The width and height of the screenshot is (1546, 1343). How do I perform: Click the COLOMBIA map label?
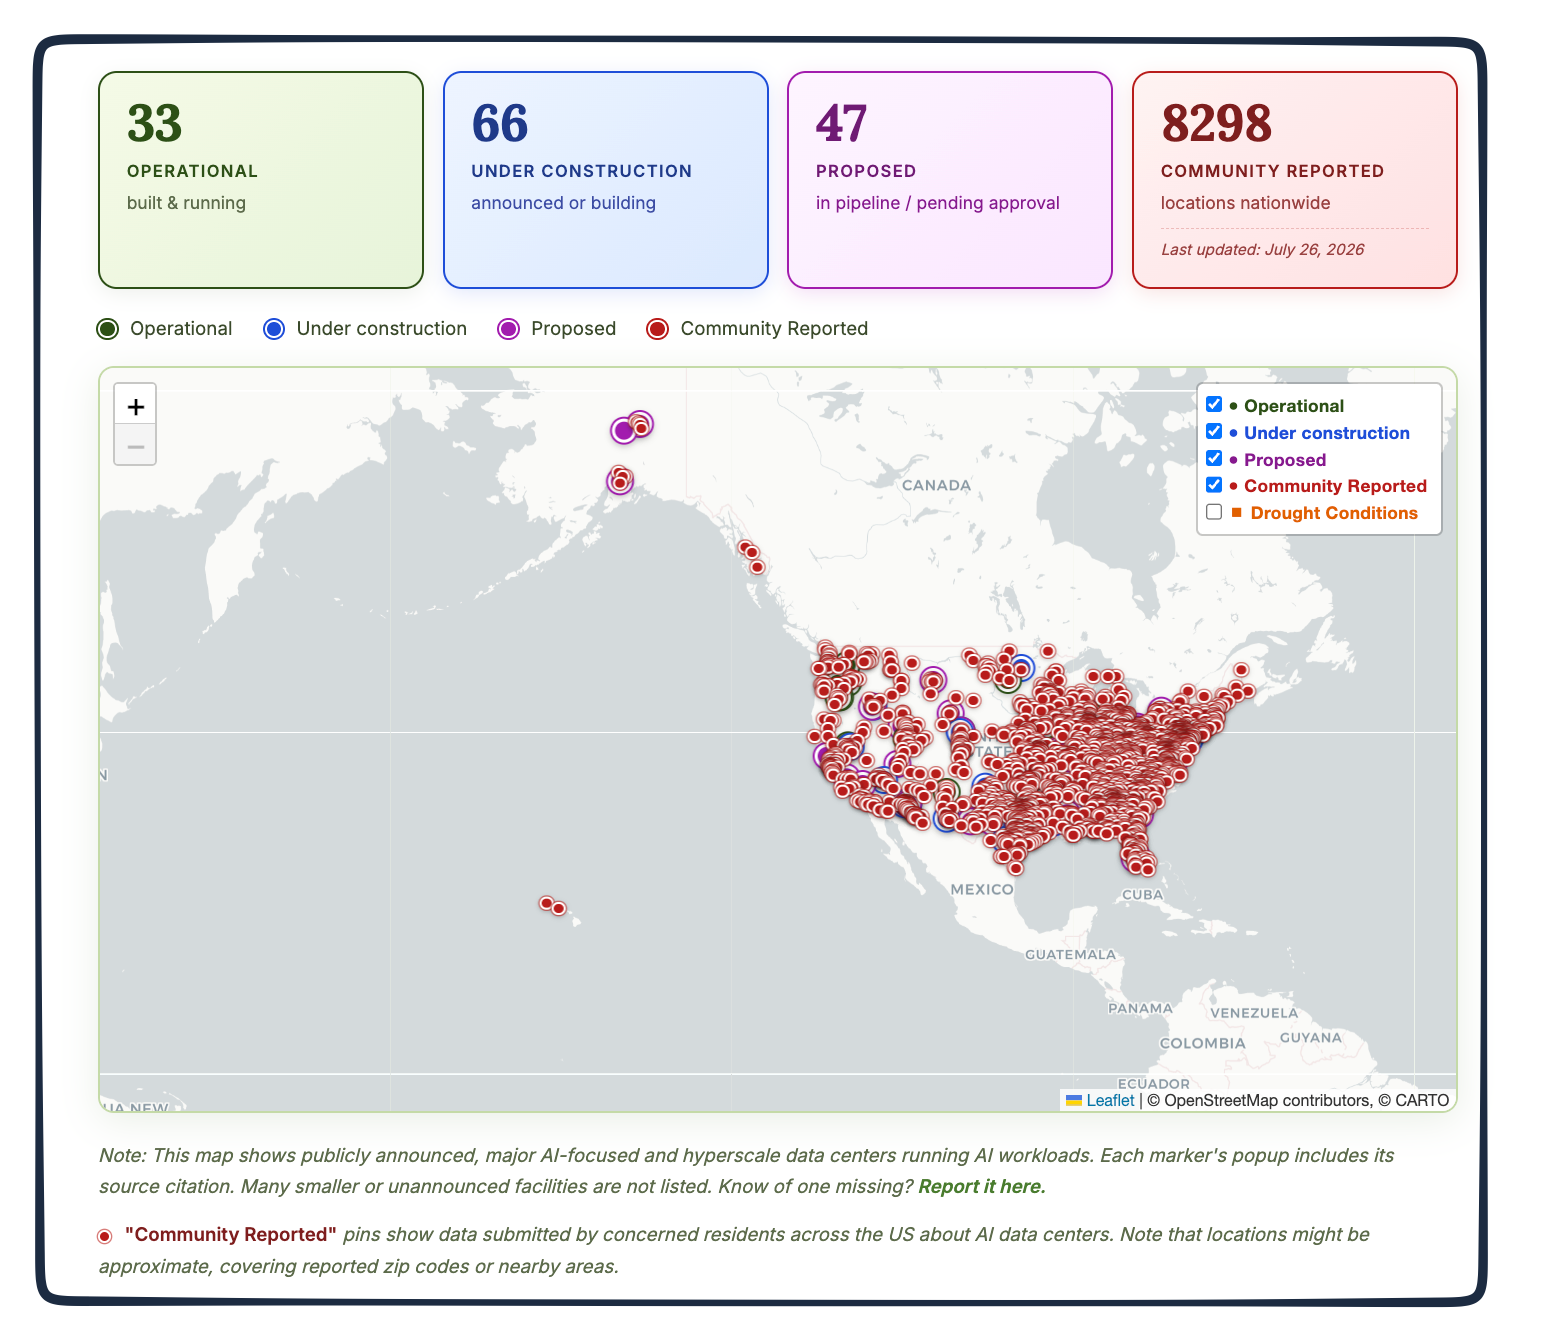(x=1203, y=1043)
